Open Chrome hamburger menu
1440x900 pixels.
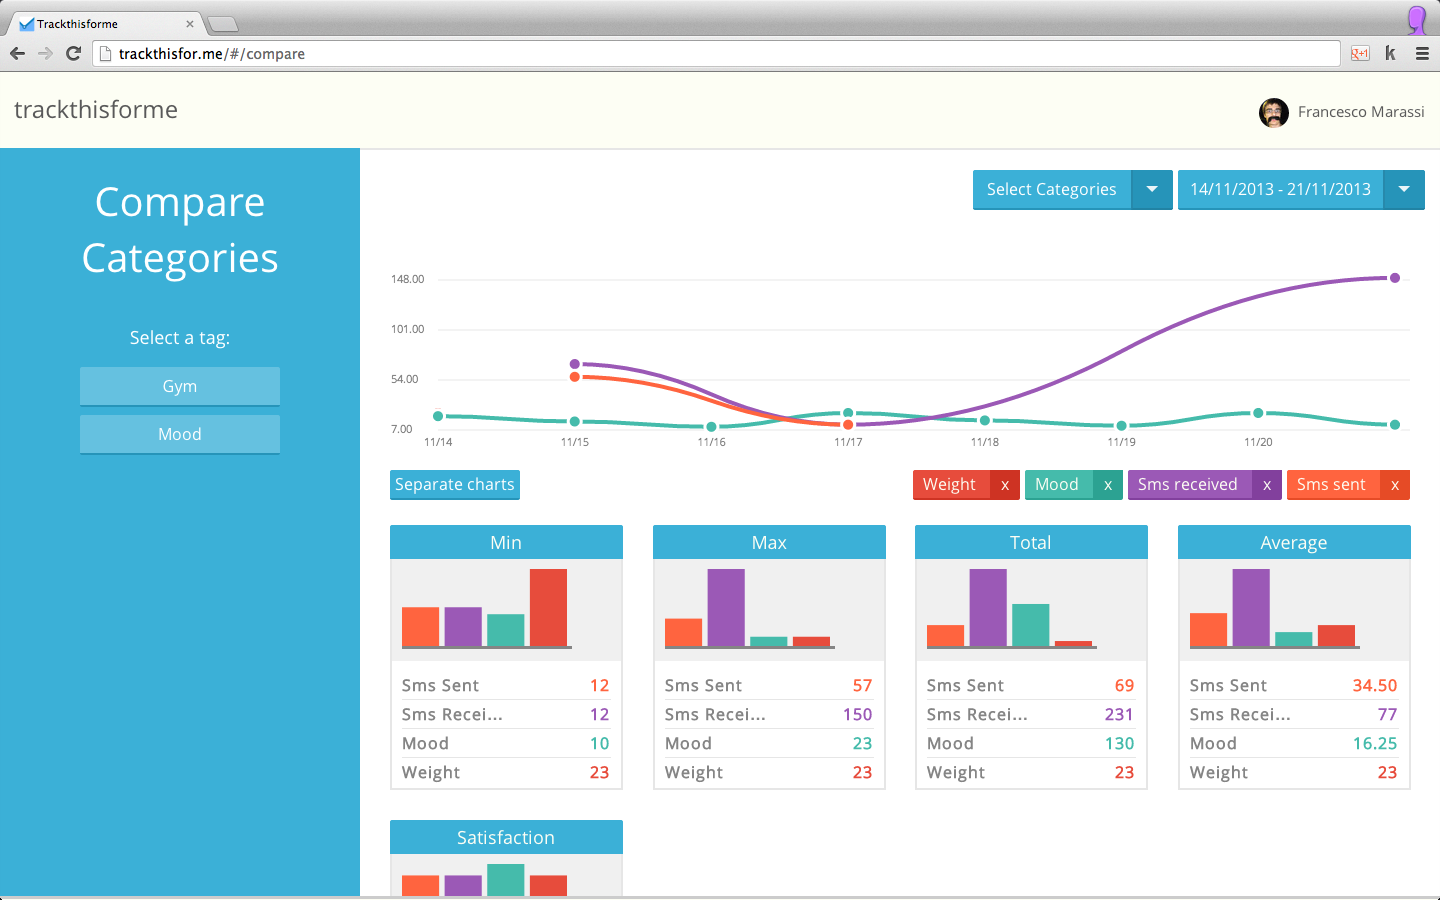point(1422,54)
